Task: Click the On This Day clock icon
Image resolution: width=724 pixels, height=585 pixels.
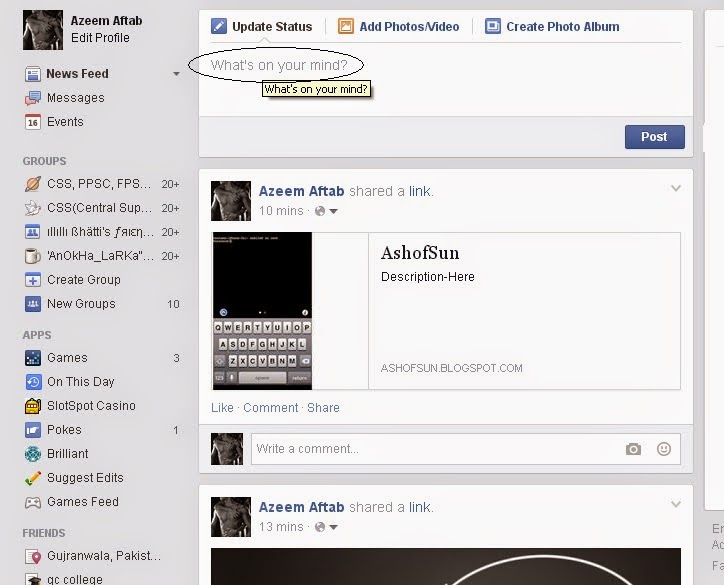Action: pos(33,382)
